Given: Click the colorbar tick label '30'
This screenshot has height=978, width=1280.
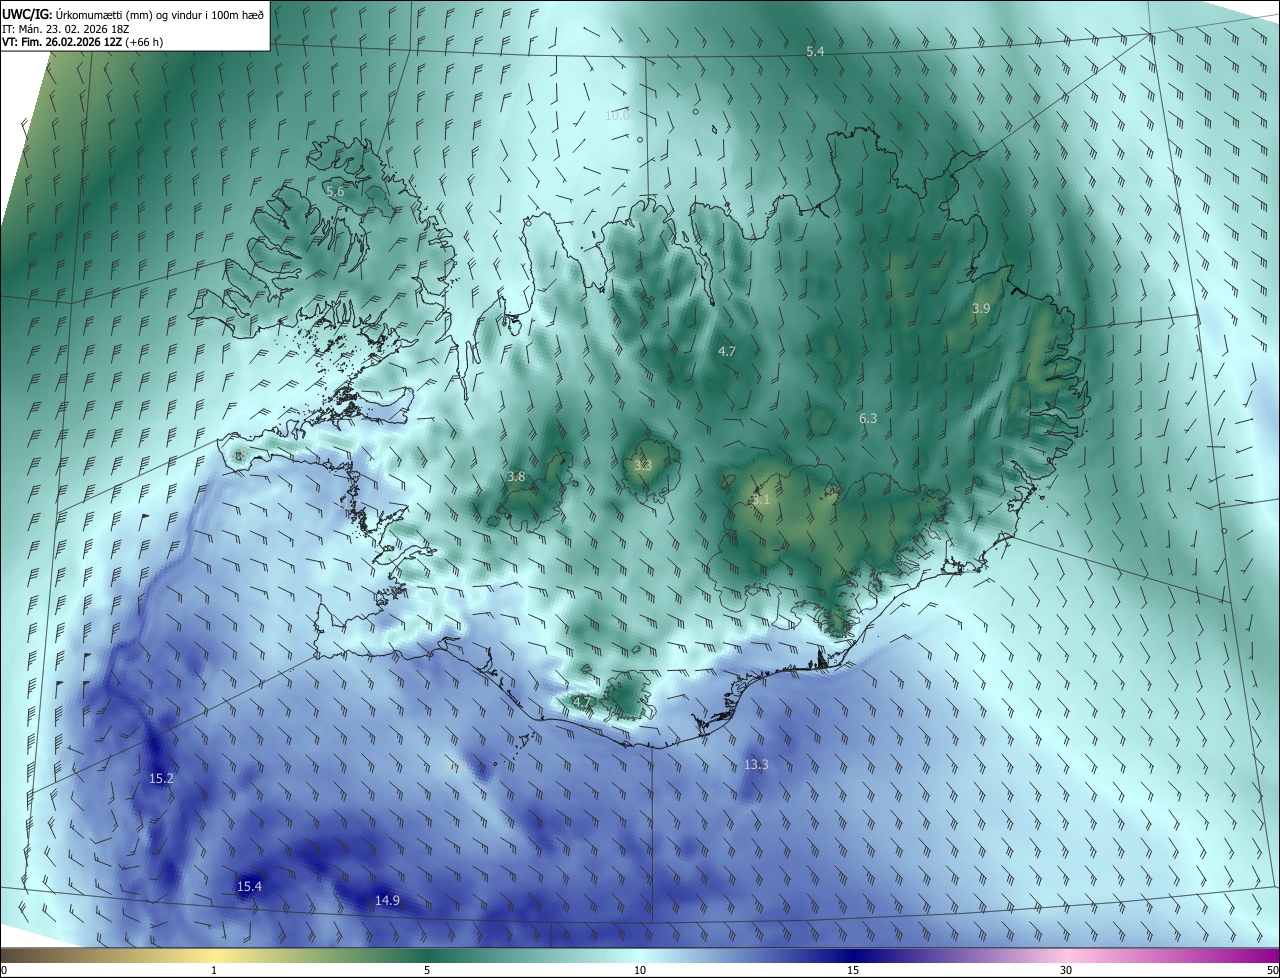Looking at the screenshot, I should [1066, 970].
